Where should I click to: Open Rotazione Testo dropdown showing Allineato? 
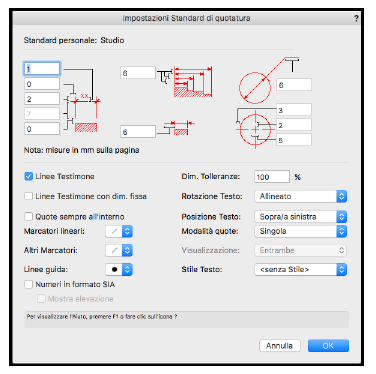click(301, 196)
